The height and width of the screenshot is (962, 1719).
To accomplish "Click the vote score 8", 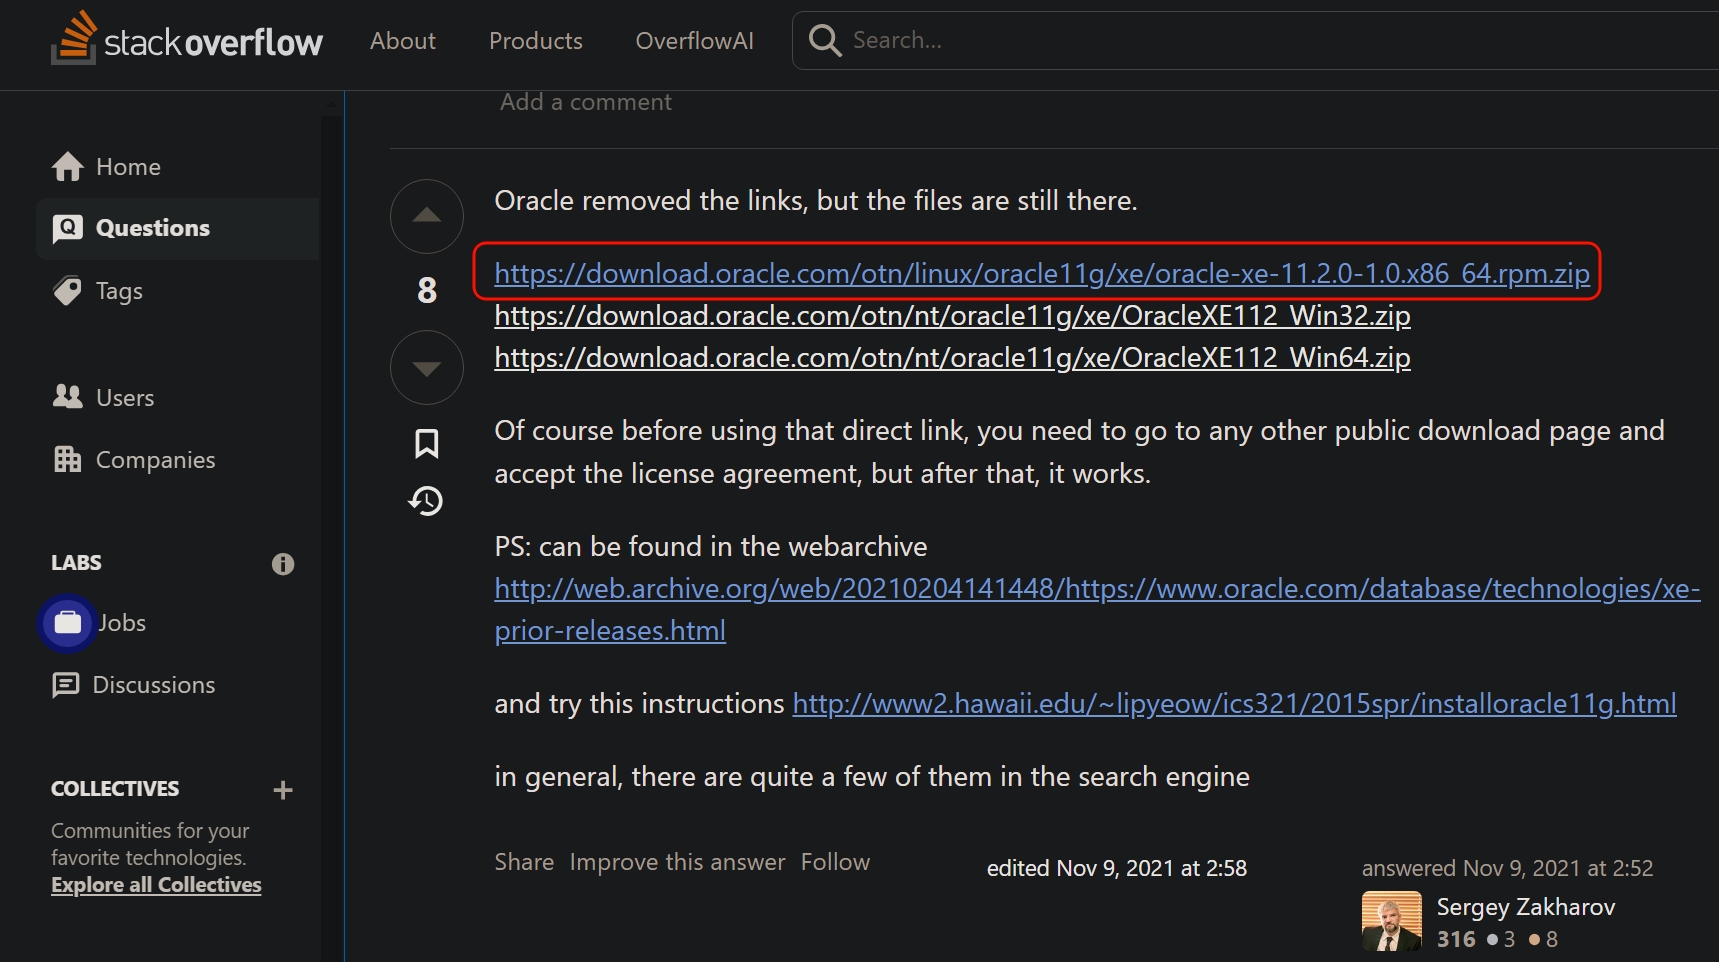I will (x=427, y=291).
